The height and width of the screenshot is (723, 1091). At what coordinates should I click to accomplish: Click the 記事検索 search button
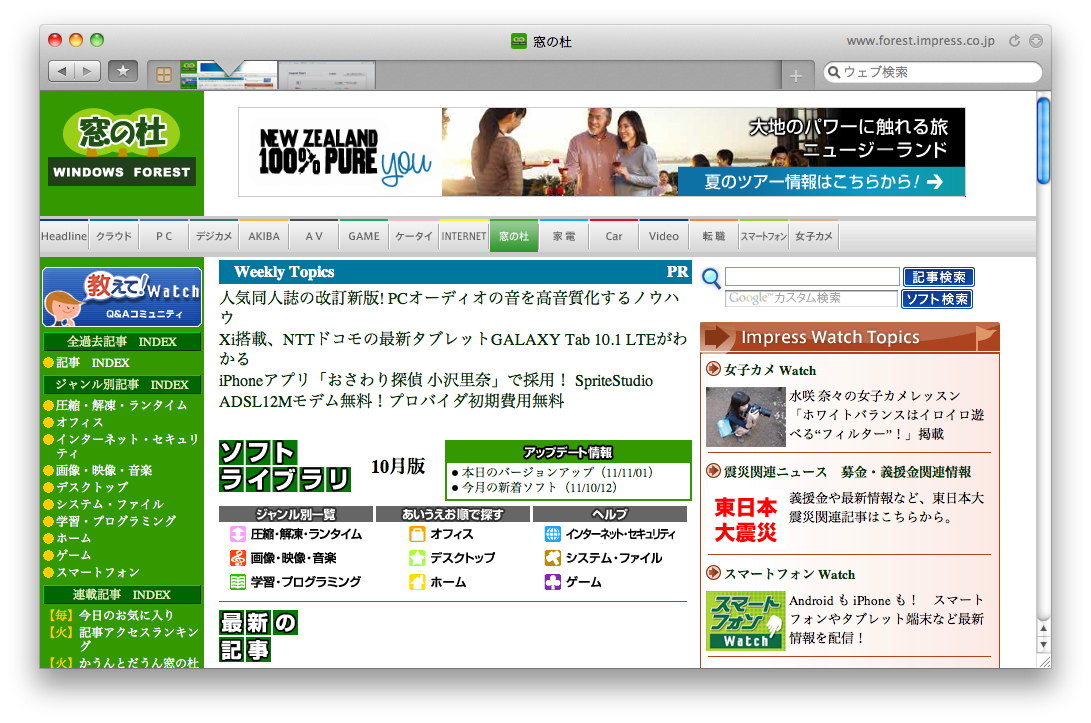937,277
